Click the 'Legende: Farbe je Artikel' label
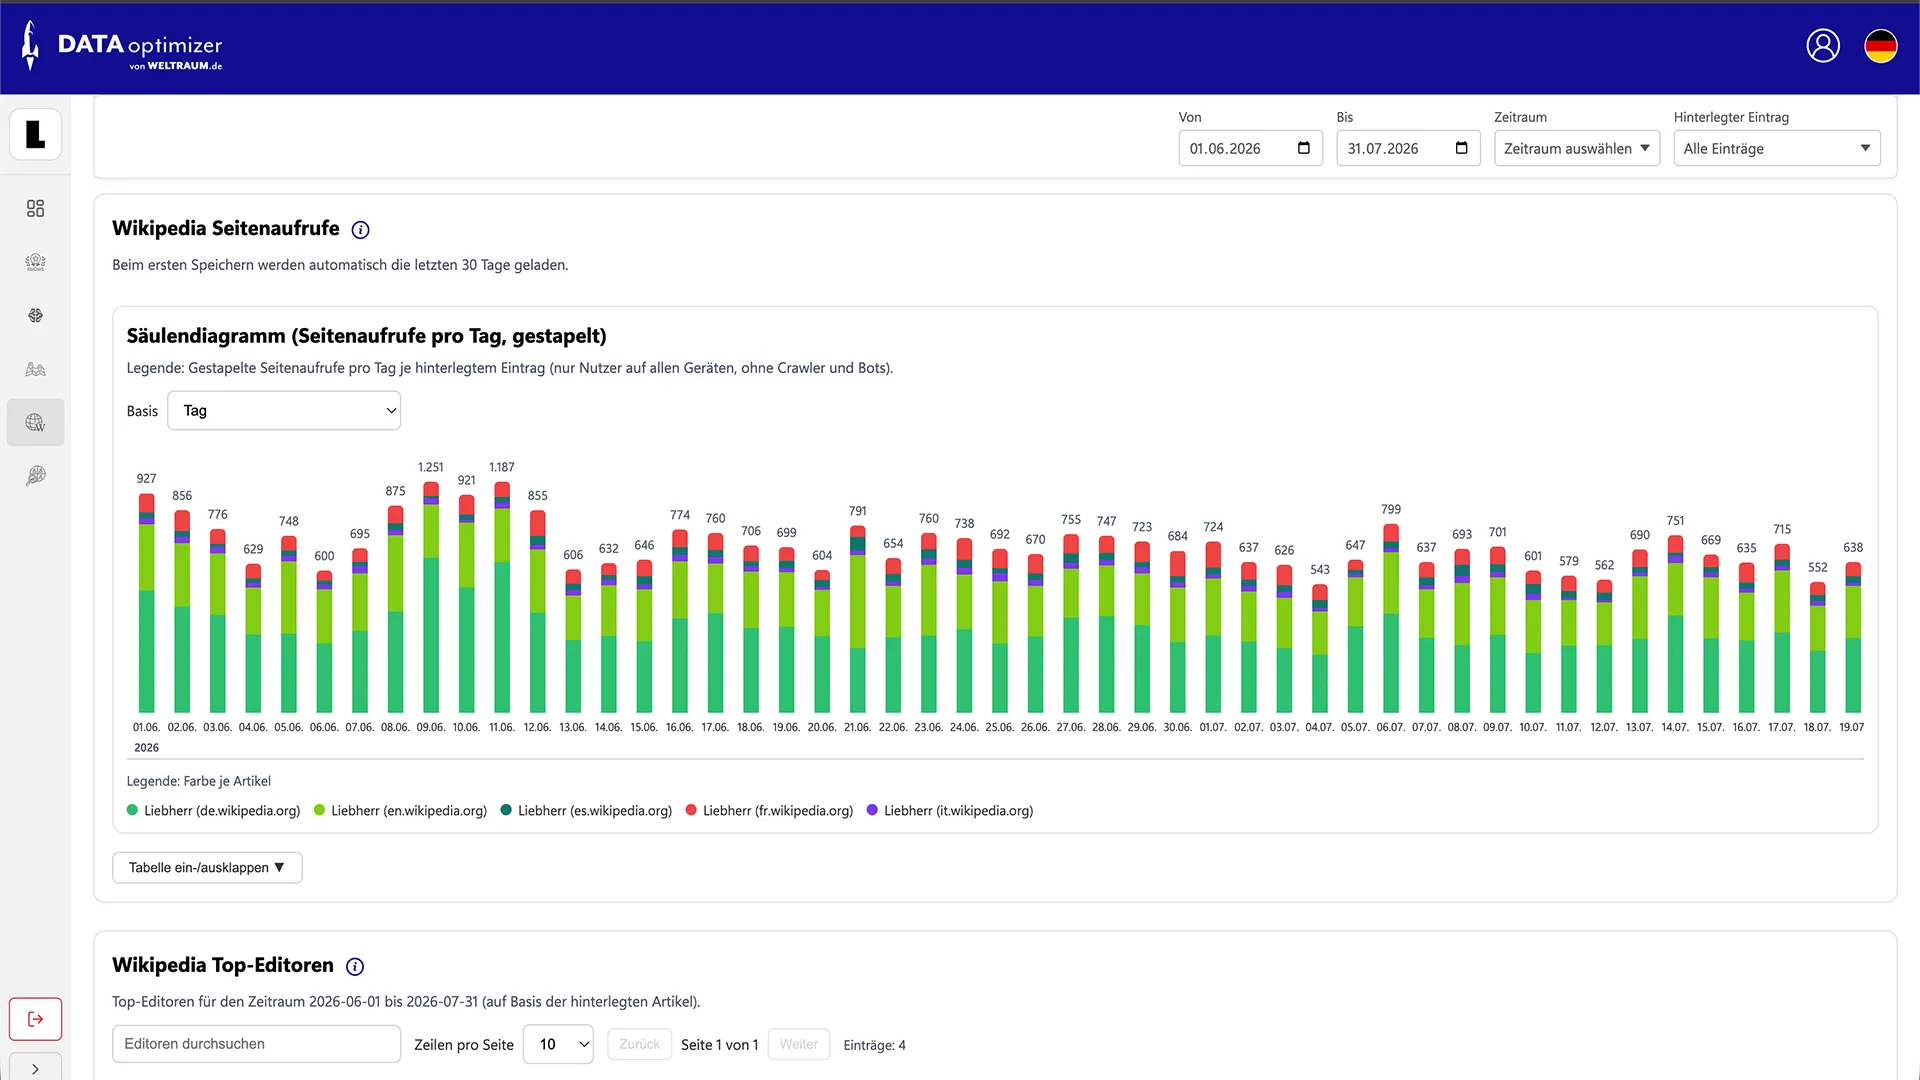 click(199, 781)
